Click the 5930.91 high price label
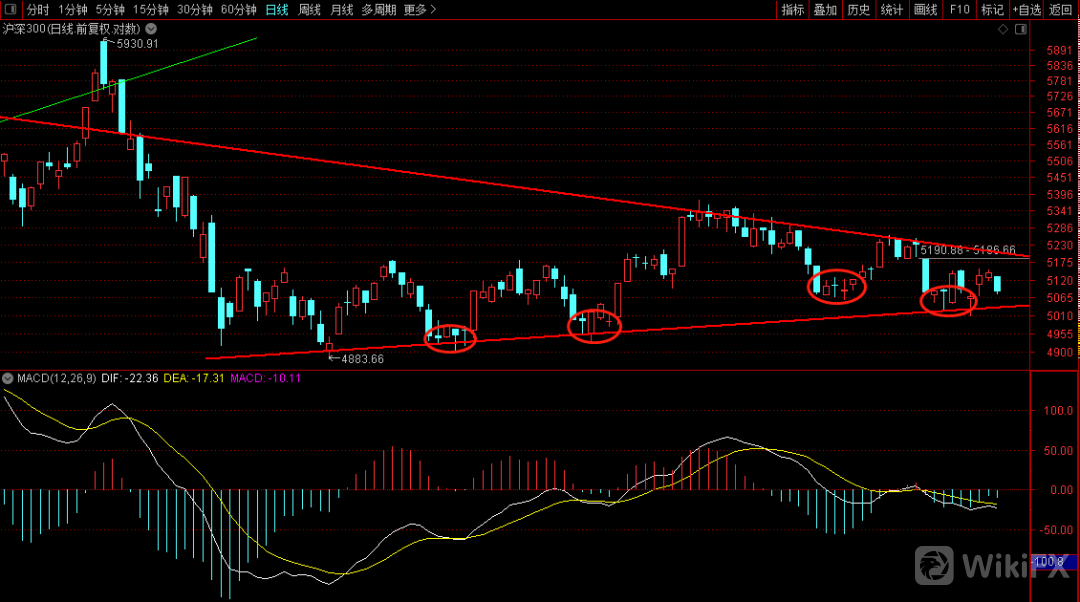Image resolution: width=1080 pixels, height=602 pixels. point(138,45)
